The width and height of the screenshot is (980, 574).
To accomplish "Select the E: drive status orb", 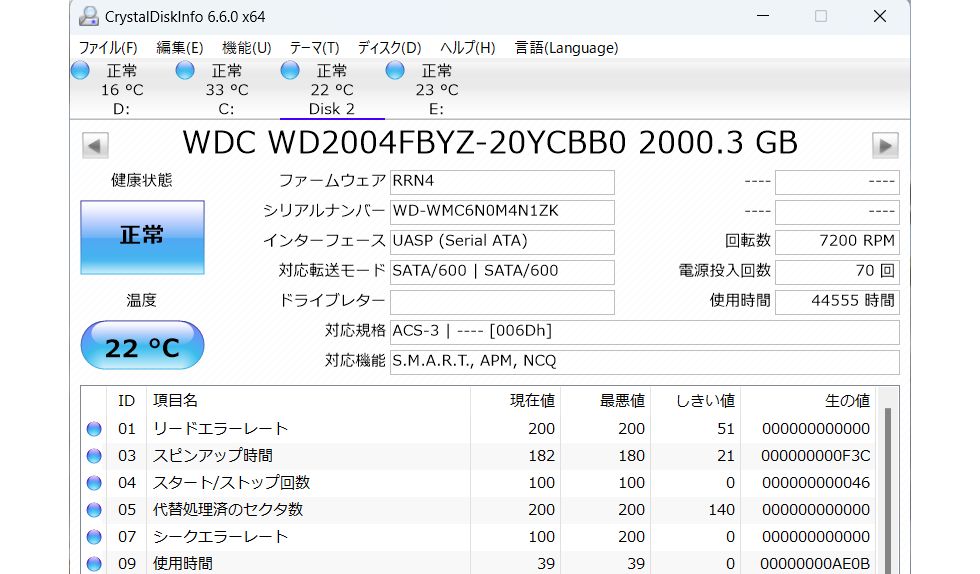I will pos(395,70).
